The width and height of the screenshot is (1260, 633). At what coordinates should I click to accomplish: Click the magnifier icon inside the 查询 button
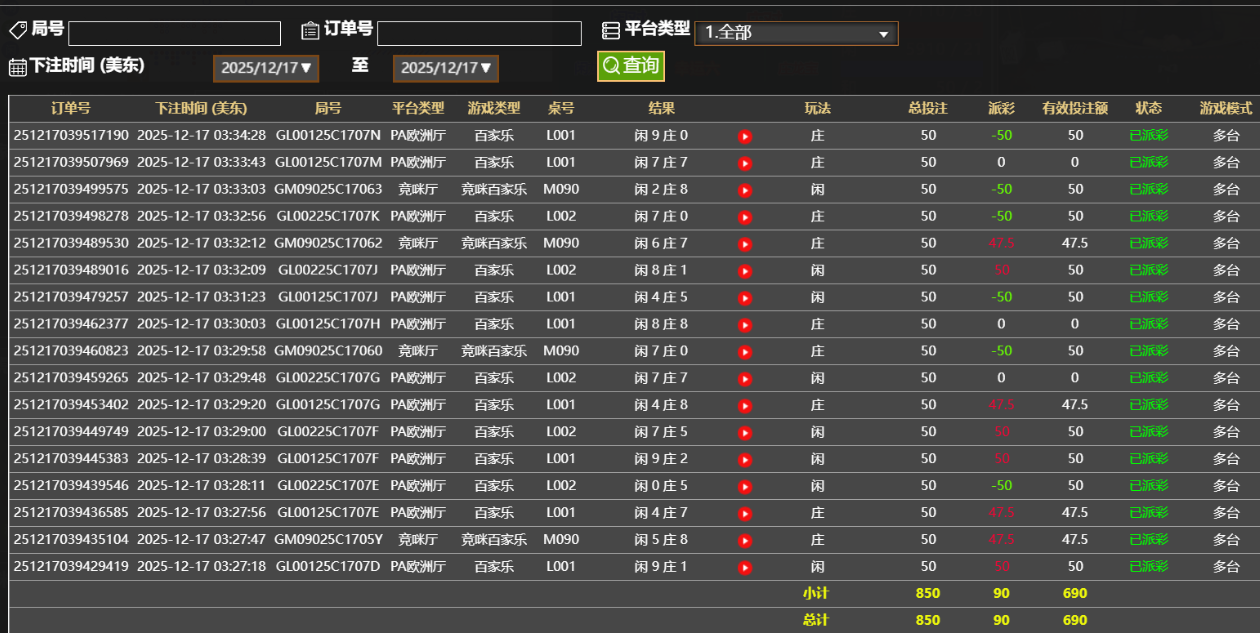point(610,66)
